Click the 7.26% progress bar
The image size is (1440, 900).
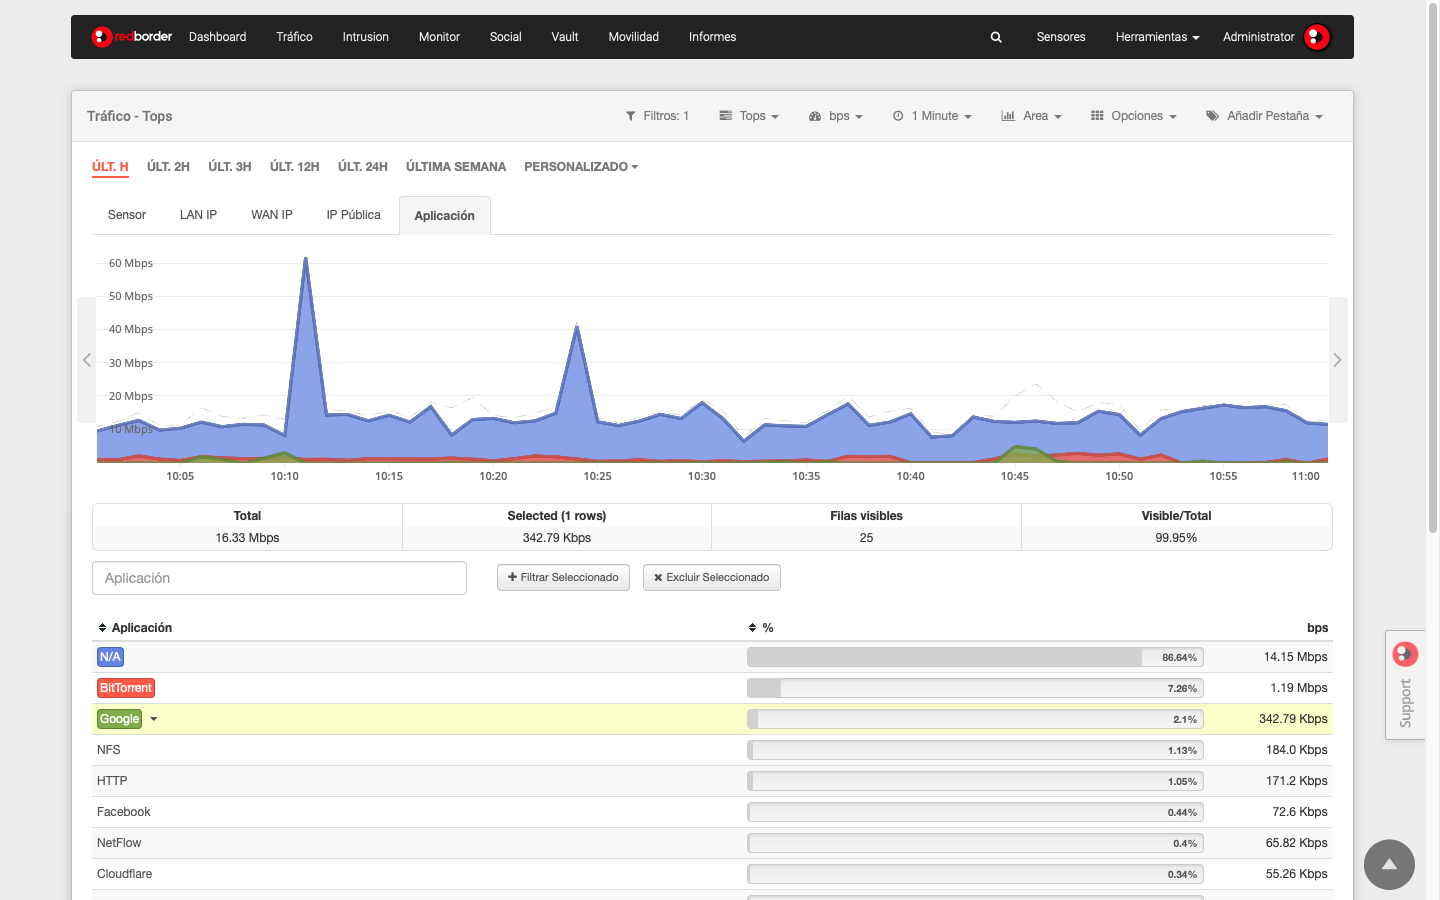975,688
